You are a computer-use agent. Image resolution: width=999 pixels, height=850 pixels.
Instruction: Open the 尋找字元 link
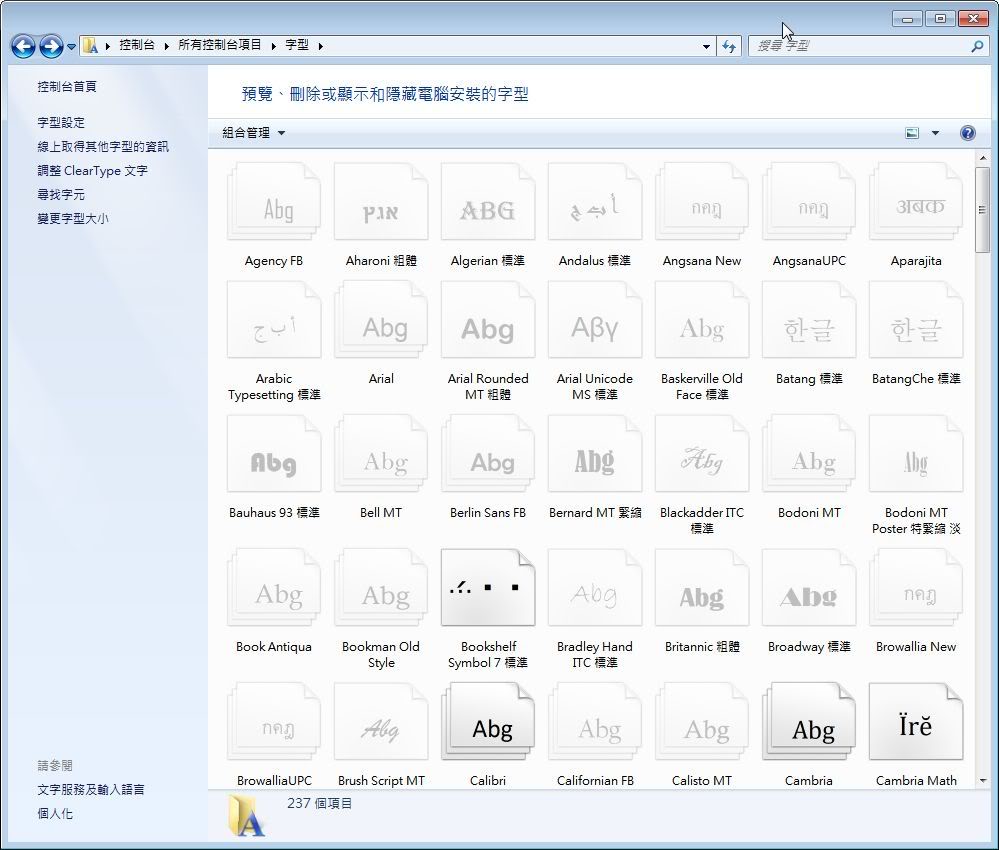click(61, 194)
